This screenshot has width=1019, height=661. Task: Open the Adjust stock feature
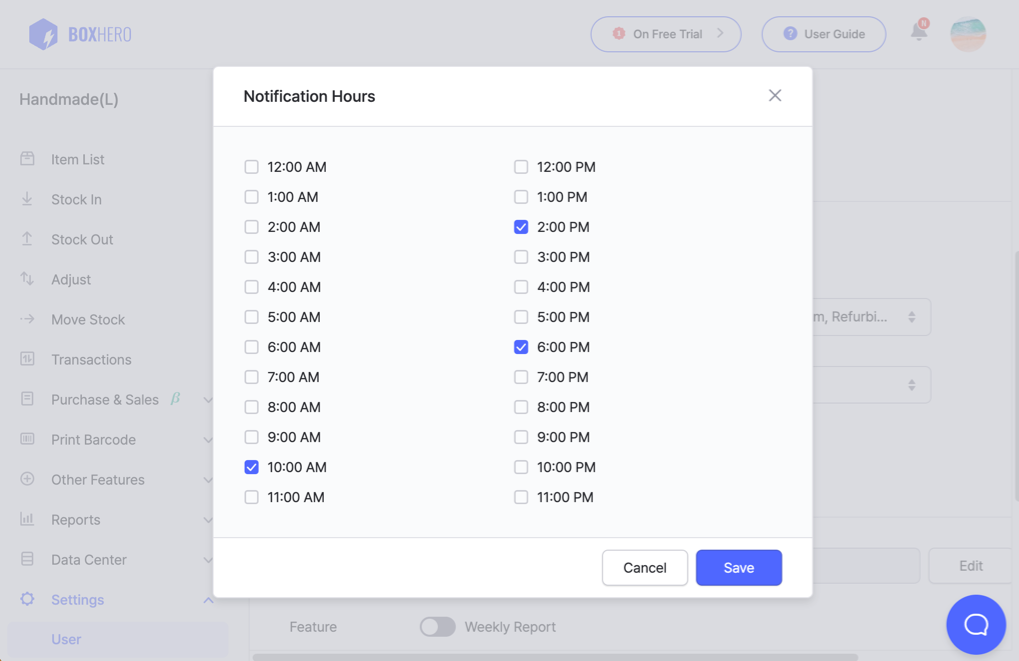(x=71, y=279)
